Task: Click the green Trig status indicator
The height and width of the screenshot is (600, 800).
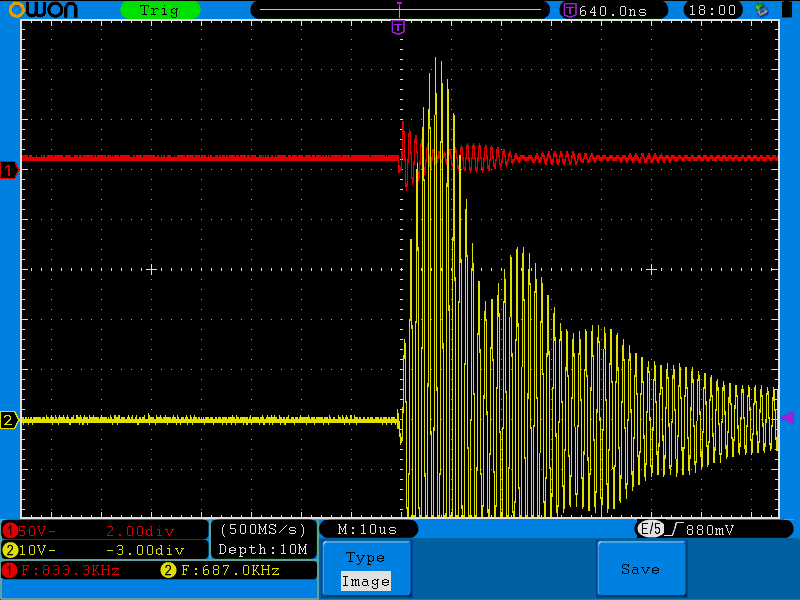Action: pyautogui.click(x=159, y=10)
